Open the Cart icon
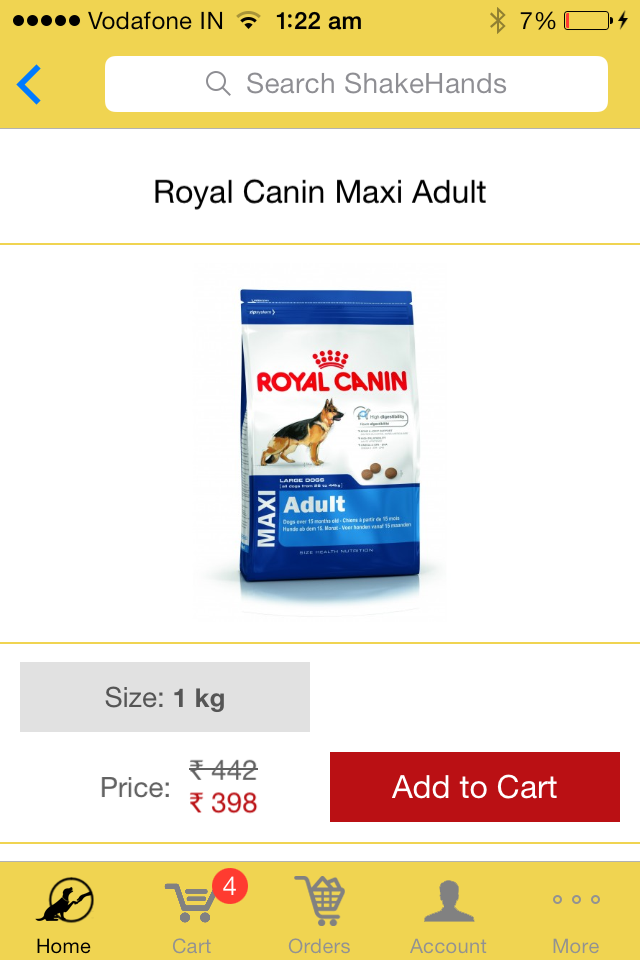The width and height of the screenshot is (640, 960). coord(189,902)
